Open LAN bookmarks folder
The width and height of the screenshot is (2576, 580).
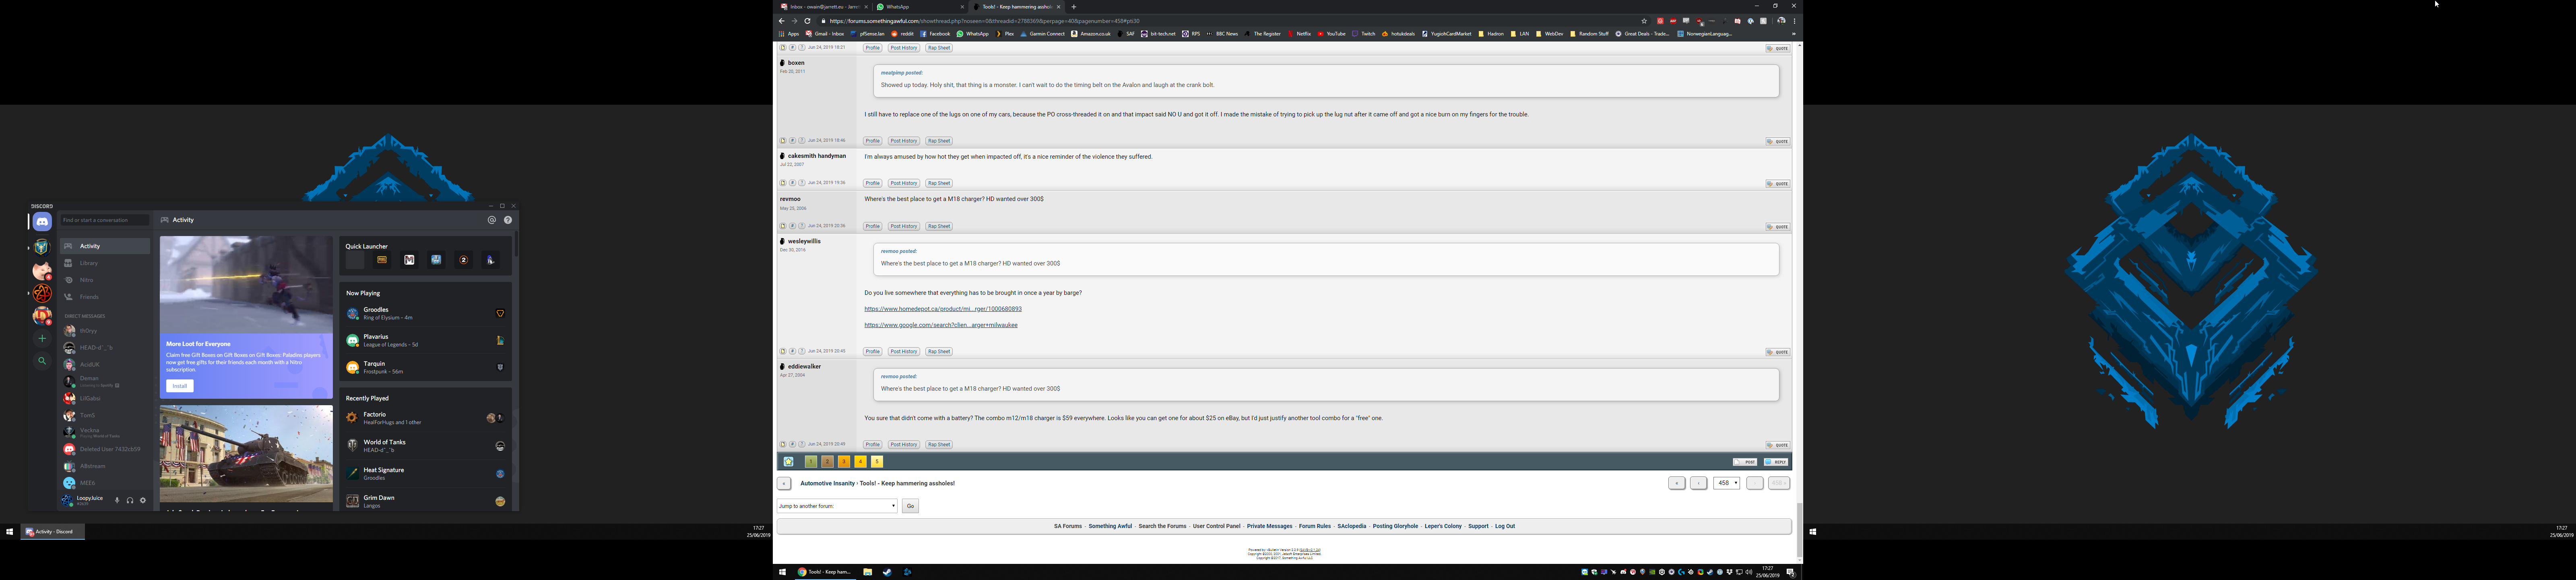[1520, 34]
